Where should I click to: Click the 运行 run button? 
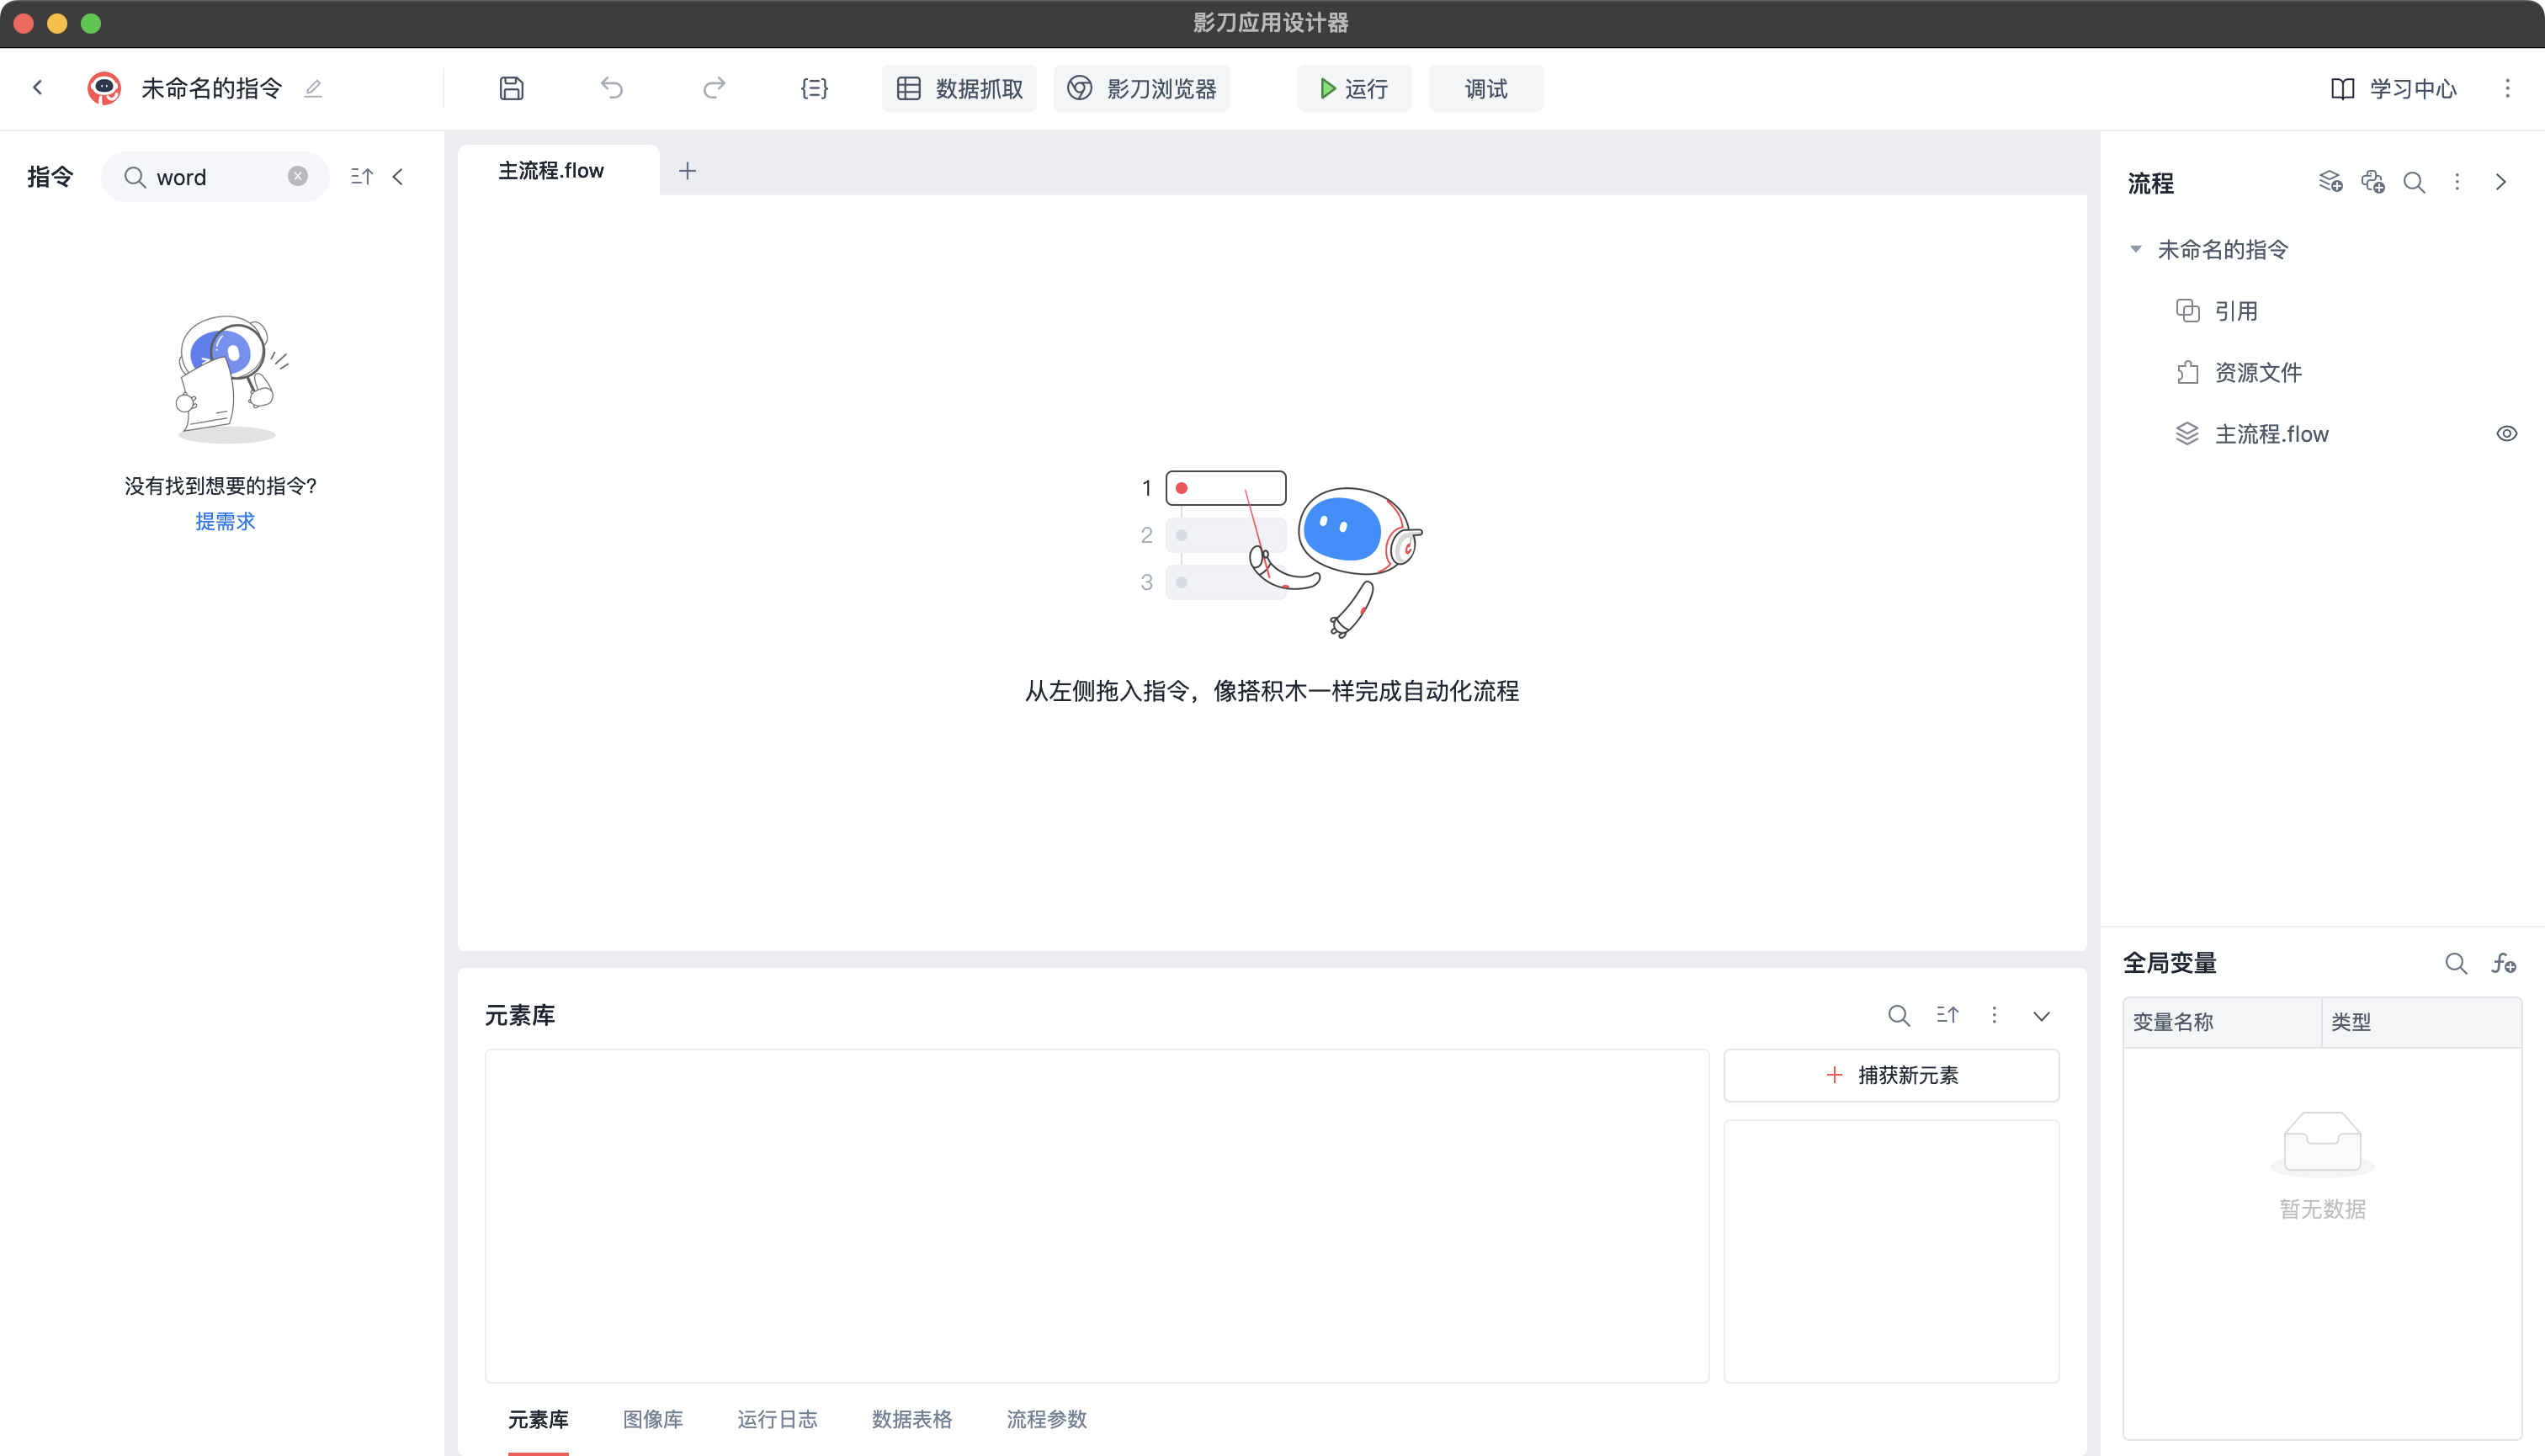tap(1354, 89)
